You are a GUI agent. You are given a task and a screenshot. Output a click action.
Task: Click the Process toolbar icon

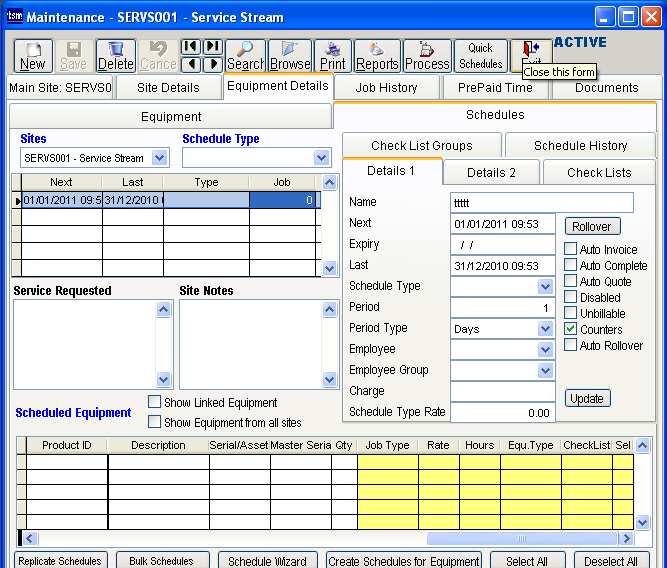tap(427, 56)
